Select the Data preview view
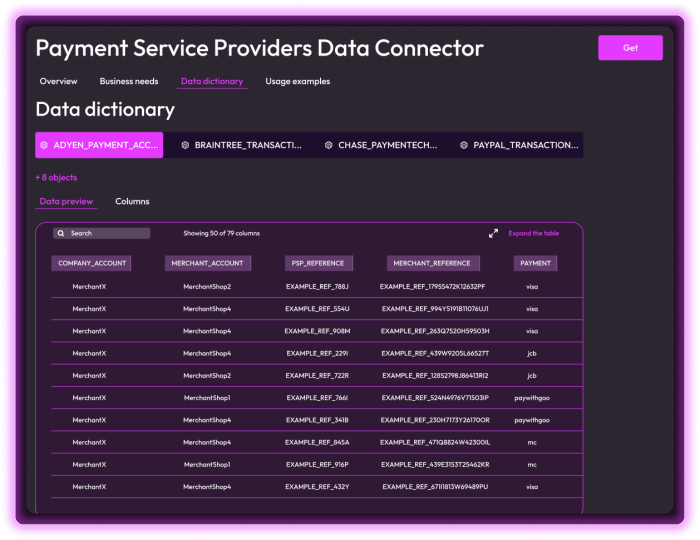The height and width of the screenshot is (540, 700). click(66, 201)
